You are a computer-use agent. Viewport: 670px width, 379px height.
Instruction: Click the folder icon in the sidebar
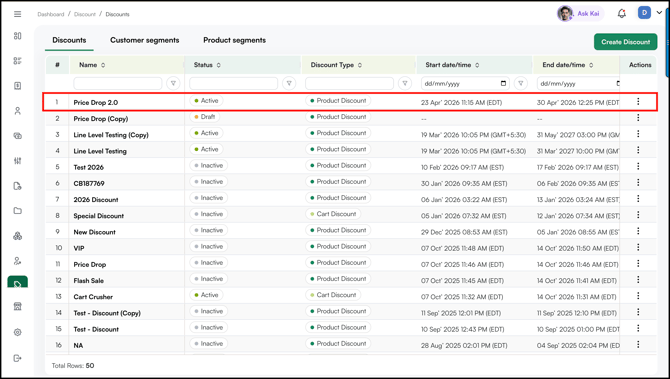(x=18, y=211)
